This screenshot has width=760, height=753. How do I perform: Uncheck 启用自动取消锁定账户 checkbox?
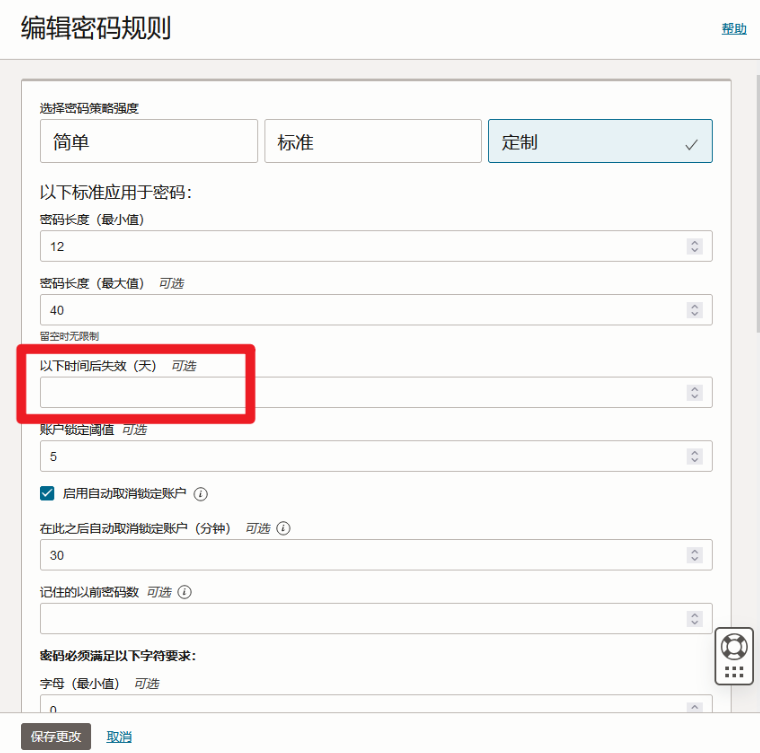[47, 493]
